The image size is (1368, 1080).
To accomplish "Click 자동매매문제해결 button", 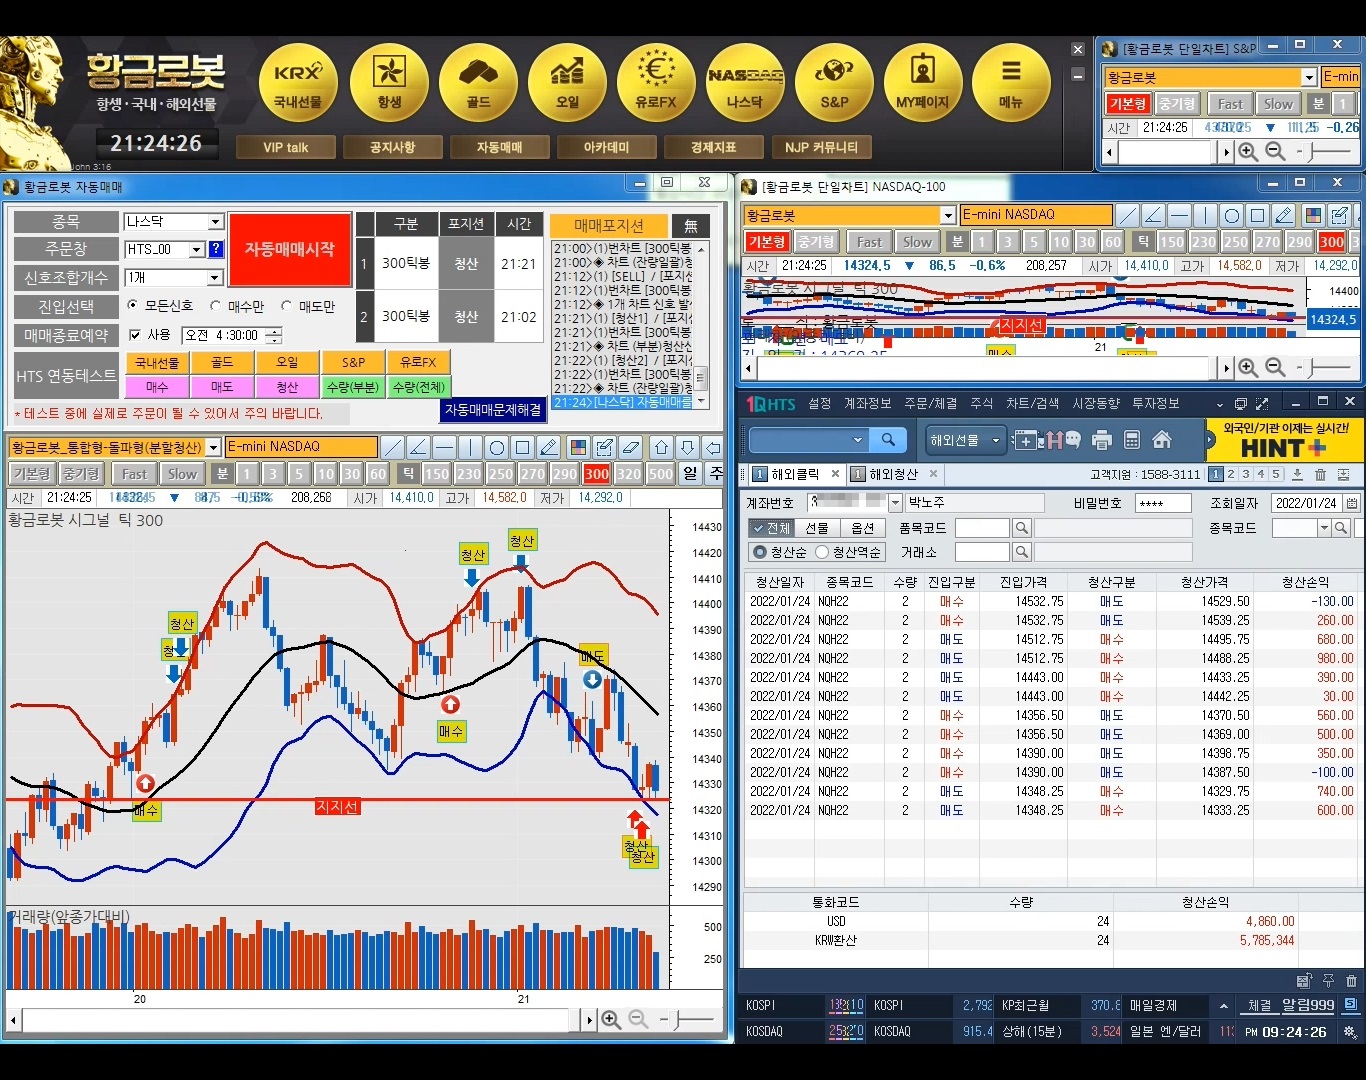I will click(x=493, y=409).
